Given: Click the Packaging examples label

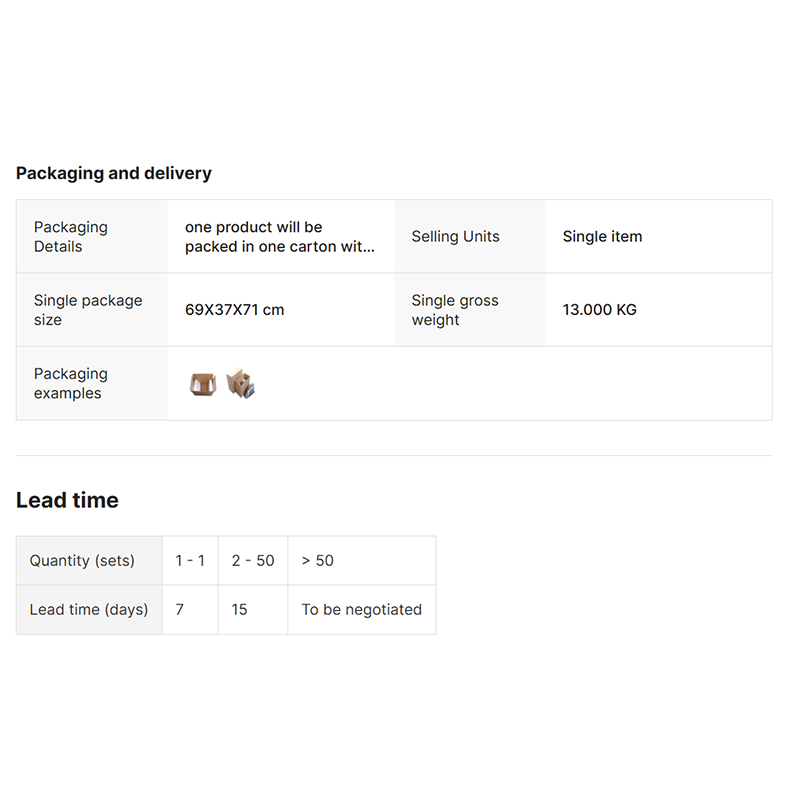Looking at the screenshot, I should (70, 383).
